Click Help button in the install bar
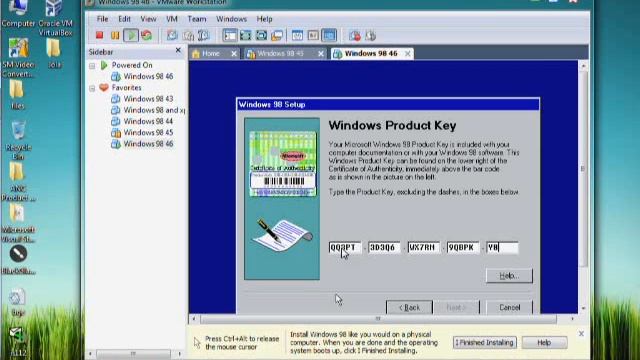 544,342
